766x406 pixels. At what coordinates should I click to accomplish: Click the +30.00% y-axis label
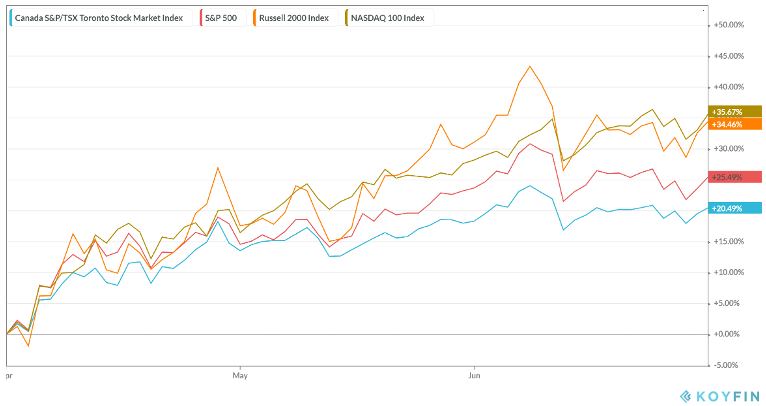[x=728, y=149]
